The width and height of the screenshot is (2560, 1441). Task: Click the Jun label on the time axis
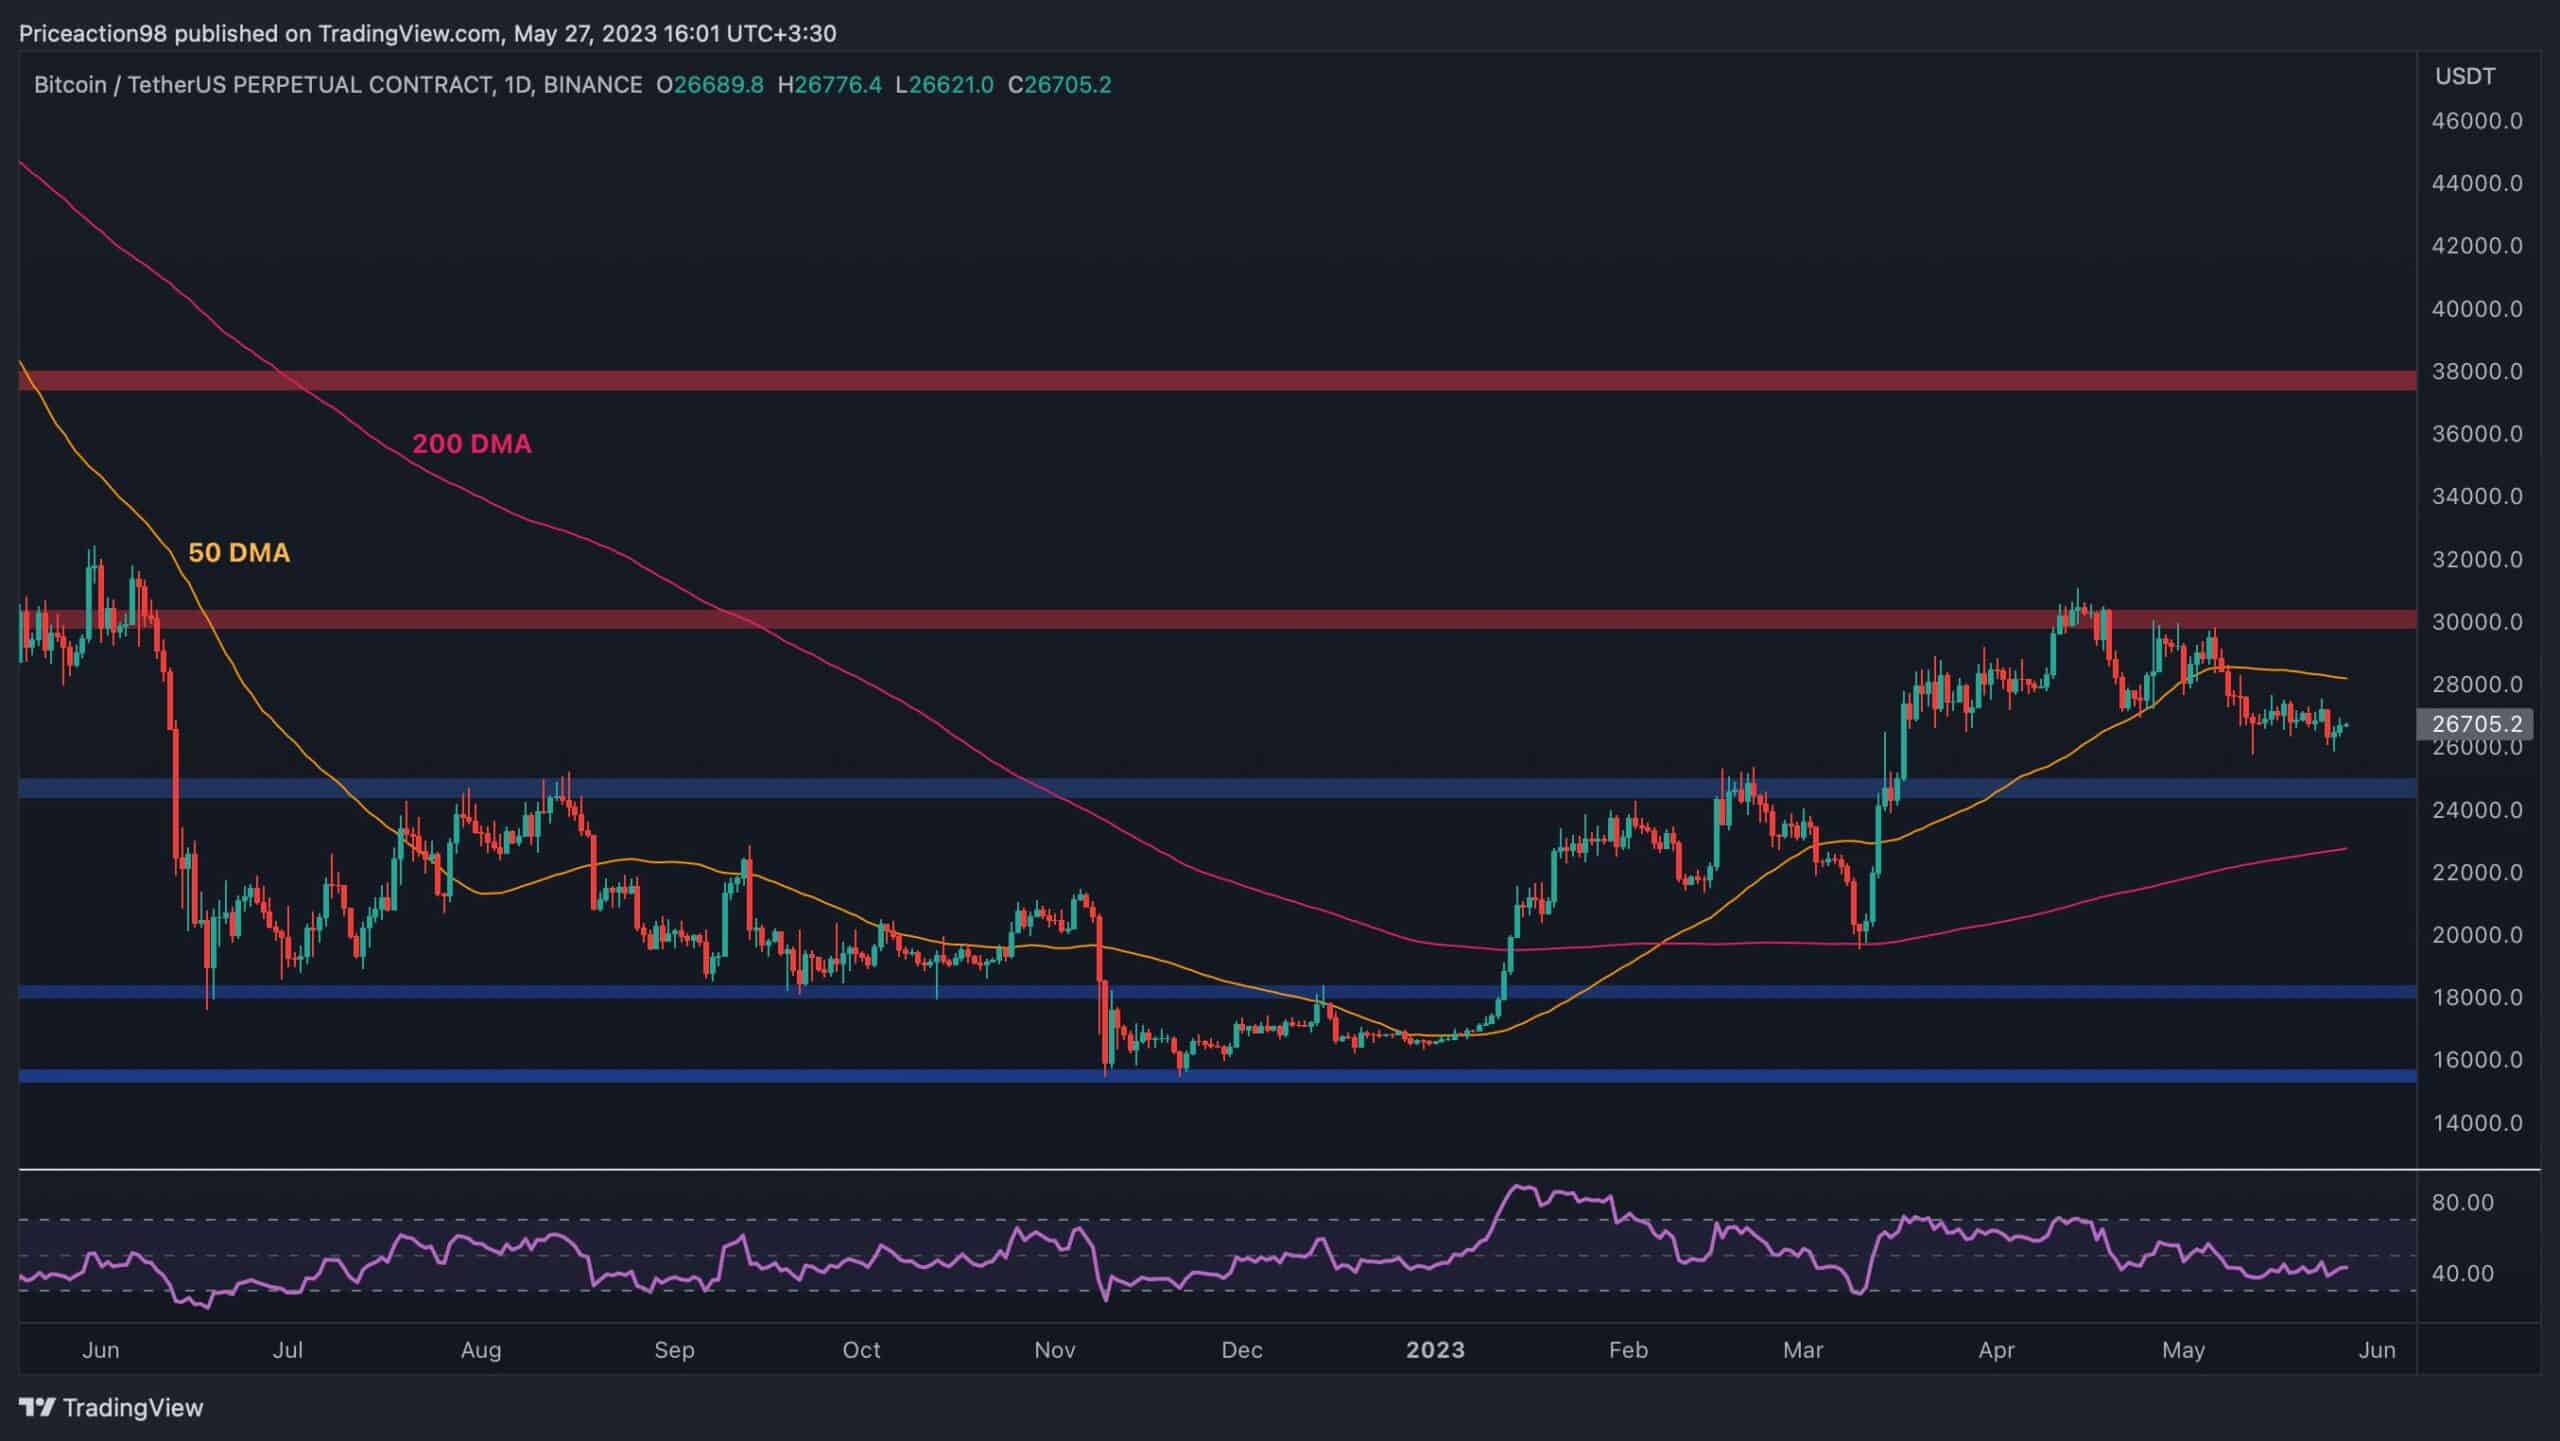click(101, 1349)
